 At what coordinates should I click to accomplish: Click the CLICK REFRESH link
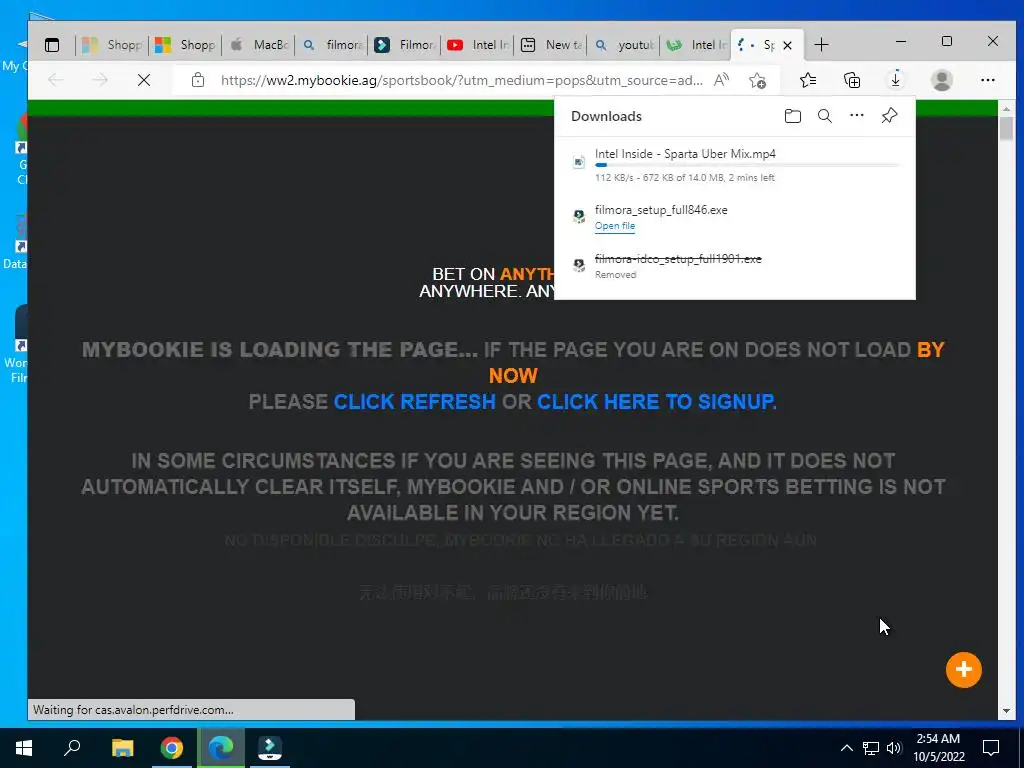coord(415,402)
